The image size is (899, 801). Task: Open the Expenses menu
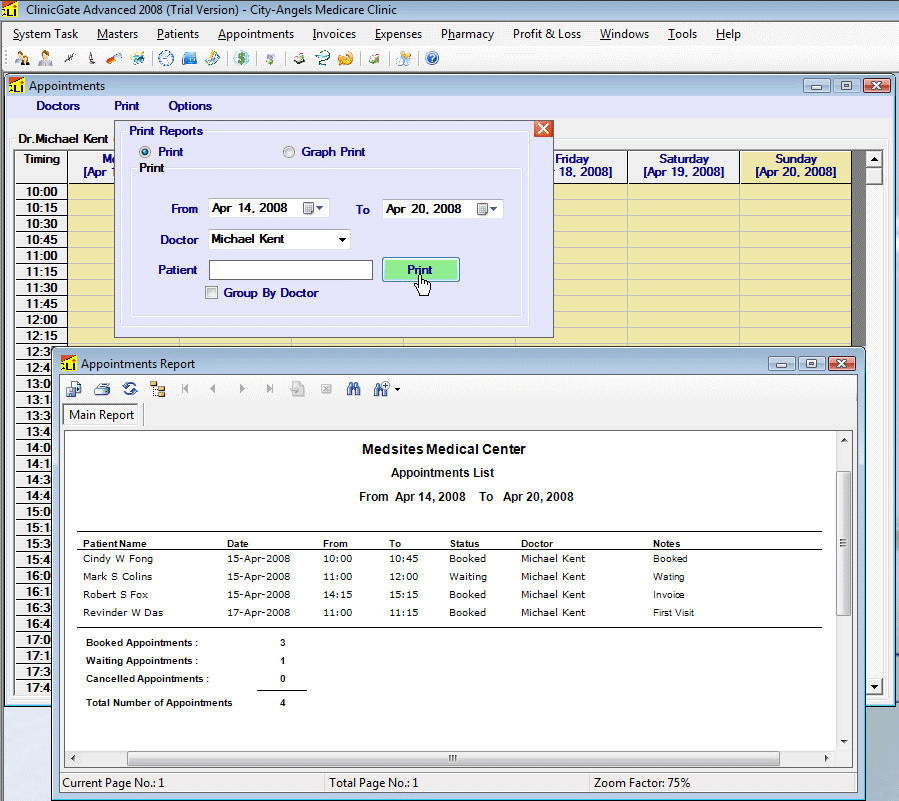click(398, 34)
